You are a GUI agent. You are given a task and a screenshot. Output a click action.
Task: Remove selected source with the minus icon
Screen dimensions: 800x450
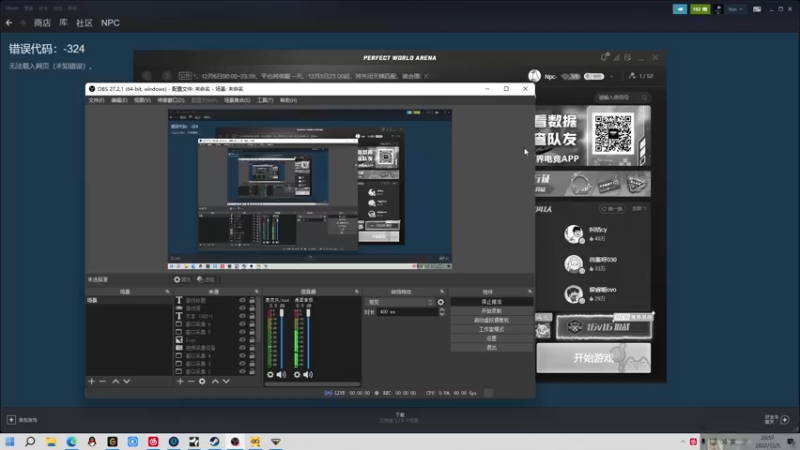(x=191, y=381)
